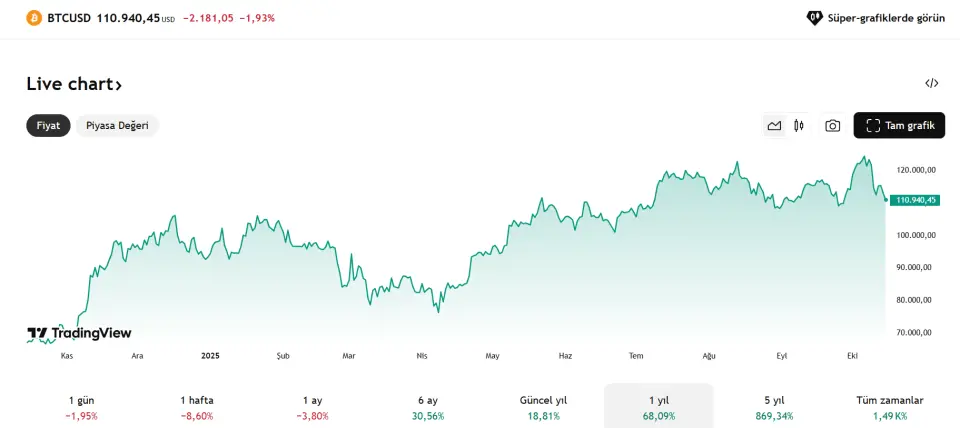Click the current price label 110.940,45 on axis
960x428 pixels.
916,200
